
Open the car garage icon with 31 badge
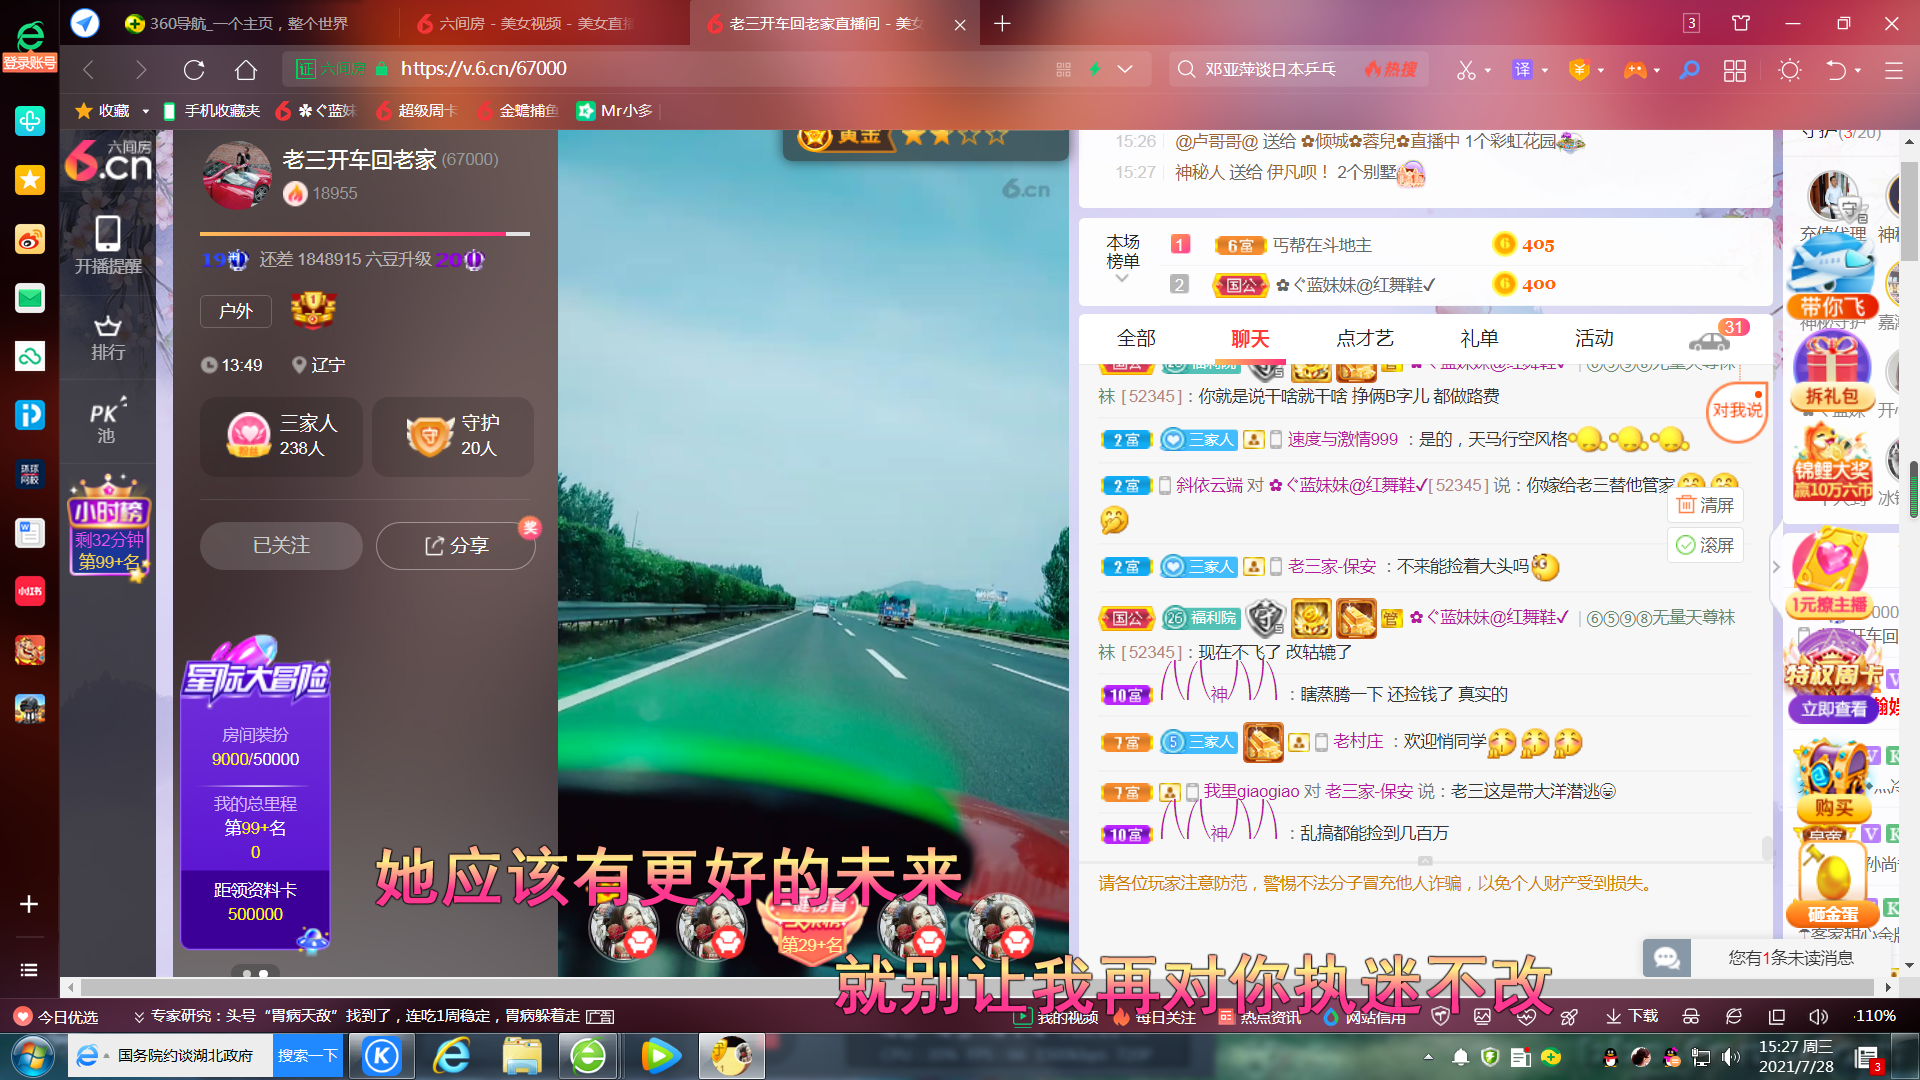[1710, 340]
